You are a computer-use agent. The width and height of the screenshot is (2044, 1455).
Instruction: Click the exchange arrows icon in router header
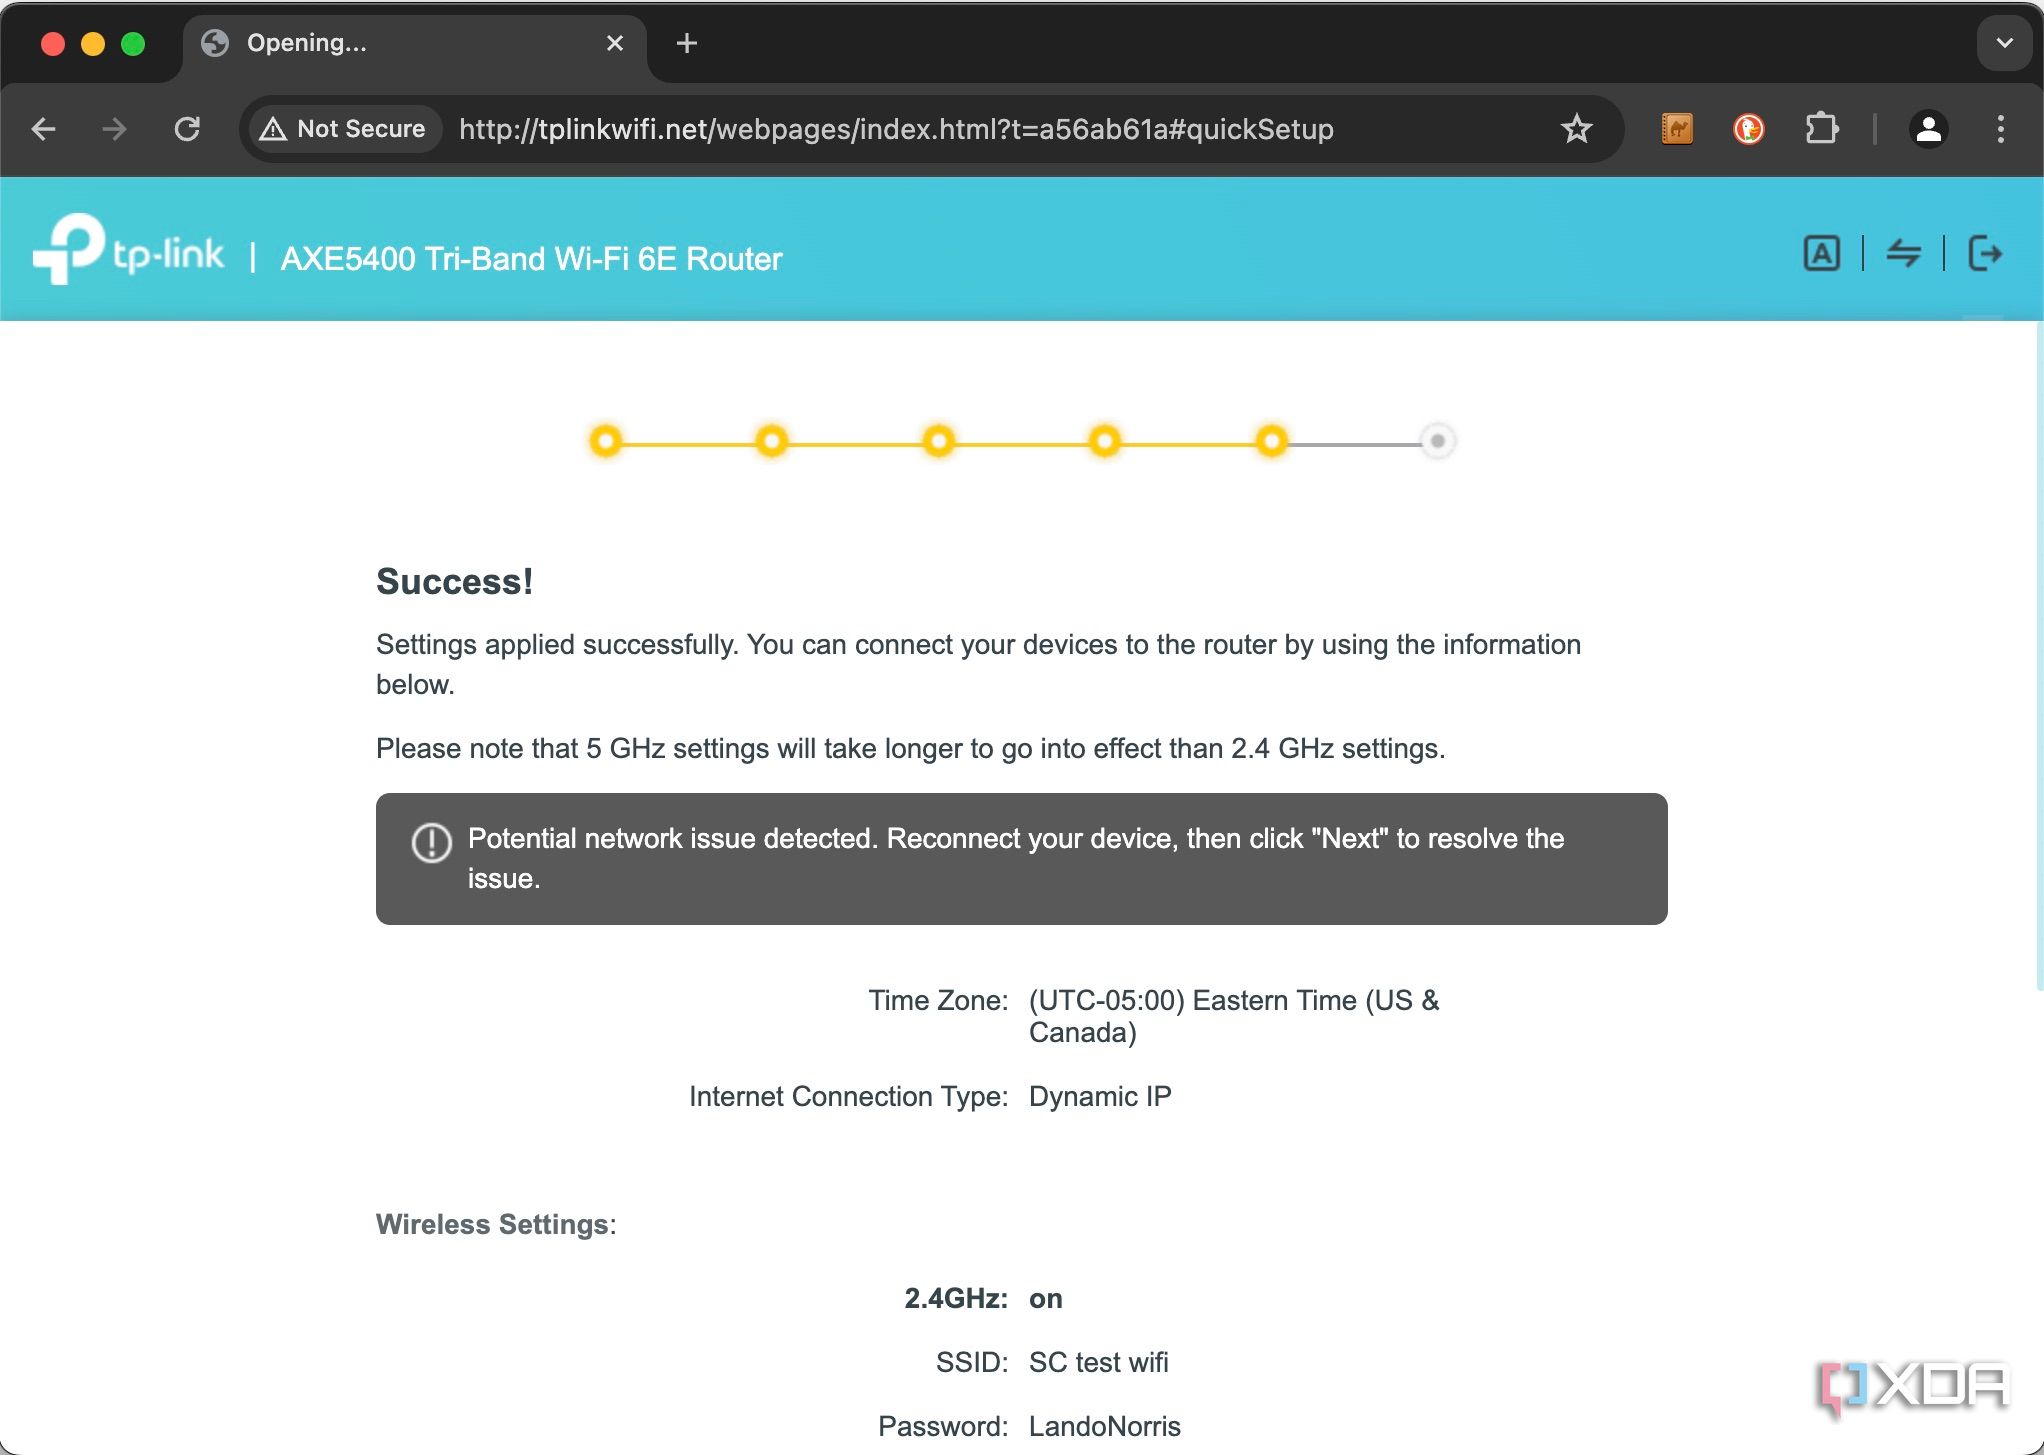coord(1906,252)
